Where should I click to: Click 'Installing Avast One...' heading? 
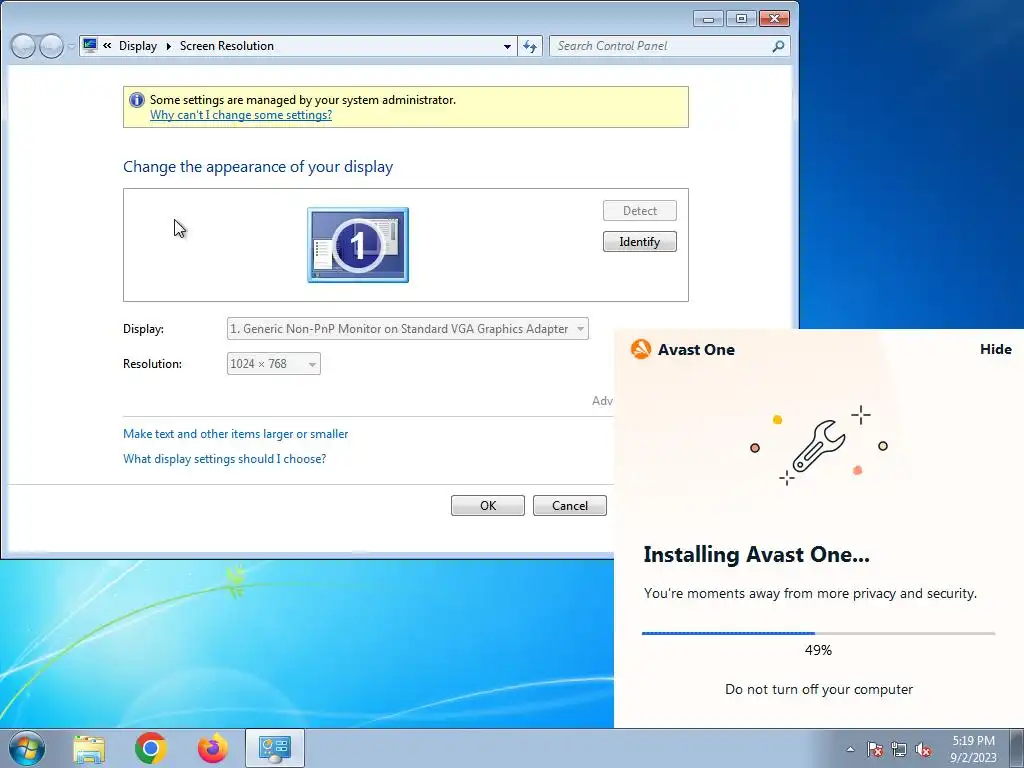click(x=756, y=554)
